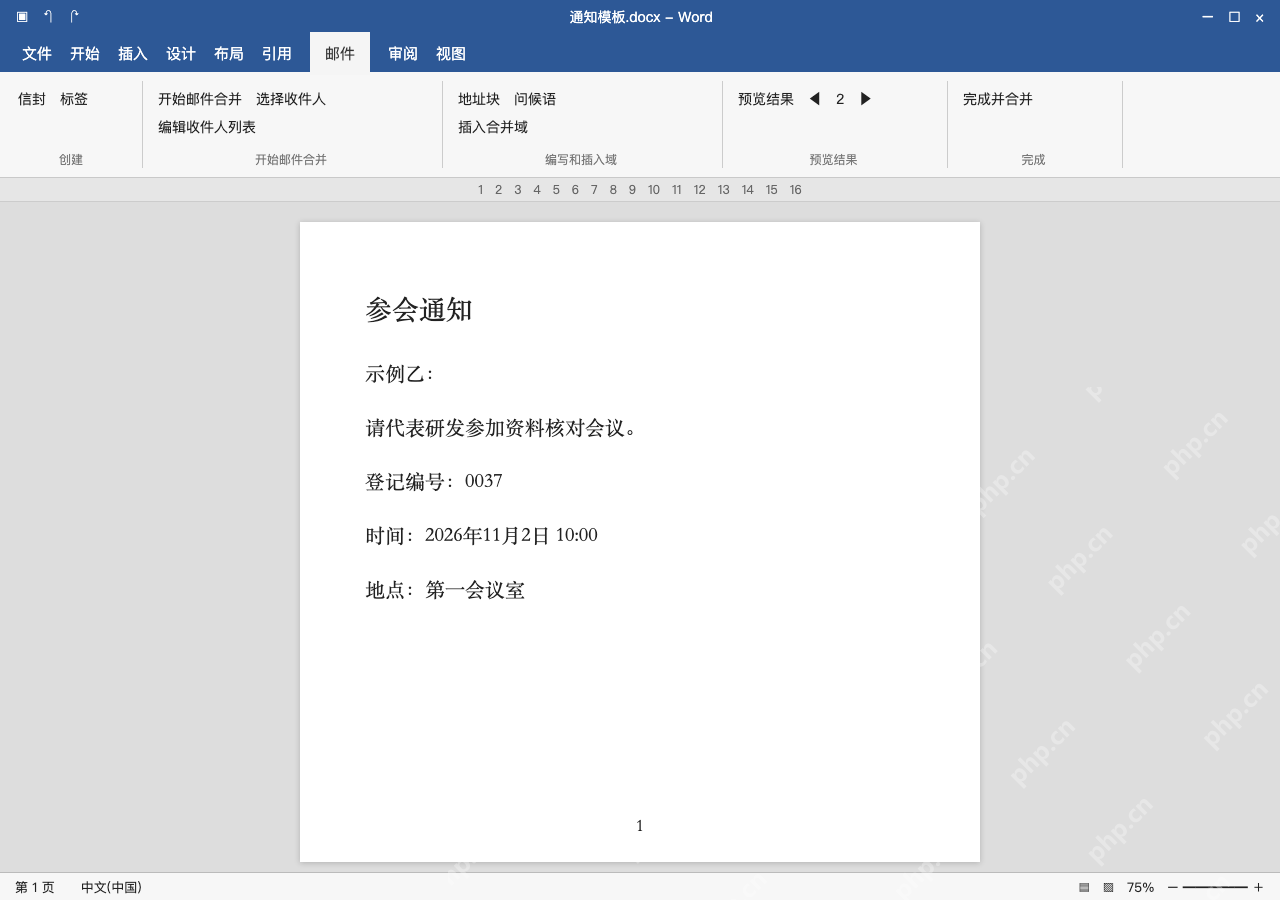This screenshot has height=900, width=1280.
Task: Select the 设计 ribbon tab
Action: click(x=181, y=53)
